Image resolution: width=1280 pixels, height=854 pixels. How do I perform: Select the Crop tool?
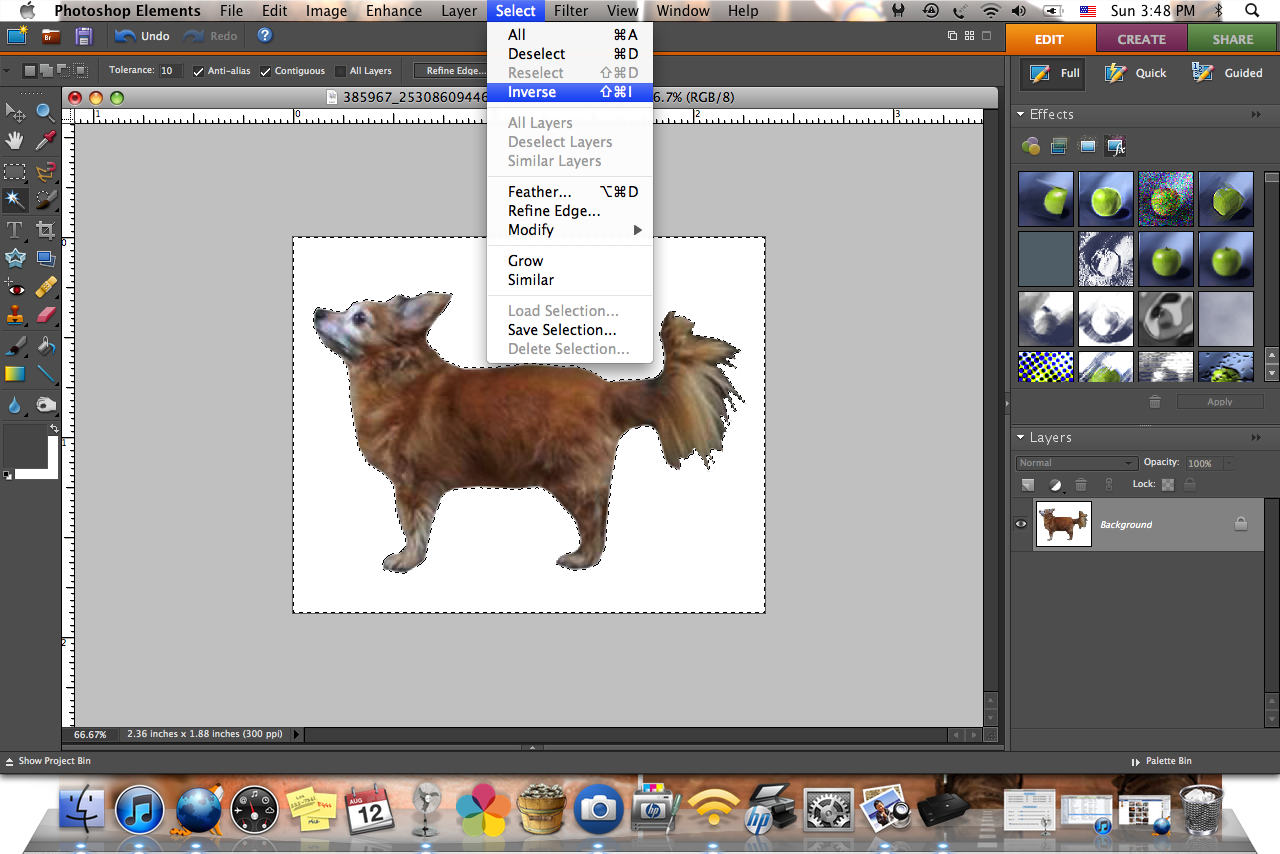(45, 230)
